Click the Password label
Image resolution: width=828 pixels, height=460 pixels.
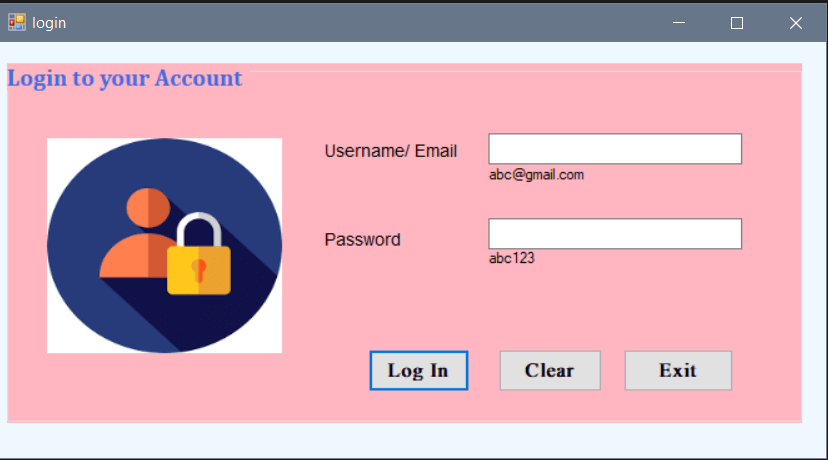tap(363, 240)
